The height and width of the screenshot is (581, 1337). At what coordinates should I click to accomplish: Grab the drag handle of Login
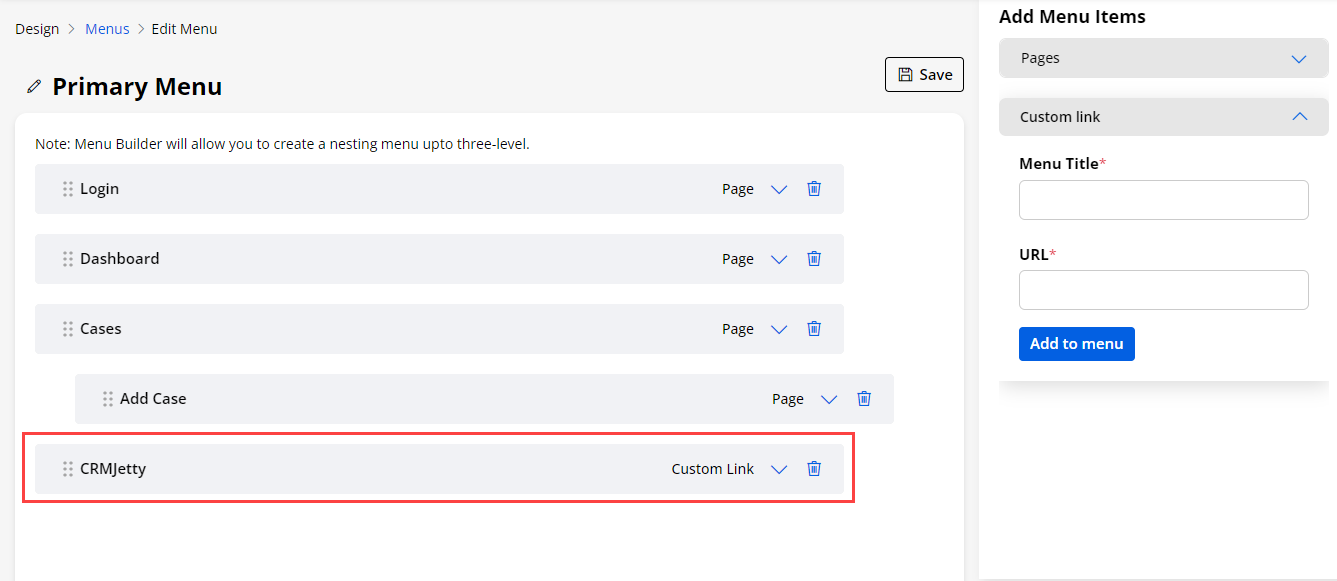(68, 189)
